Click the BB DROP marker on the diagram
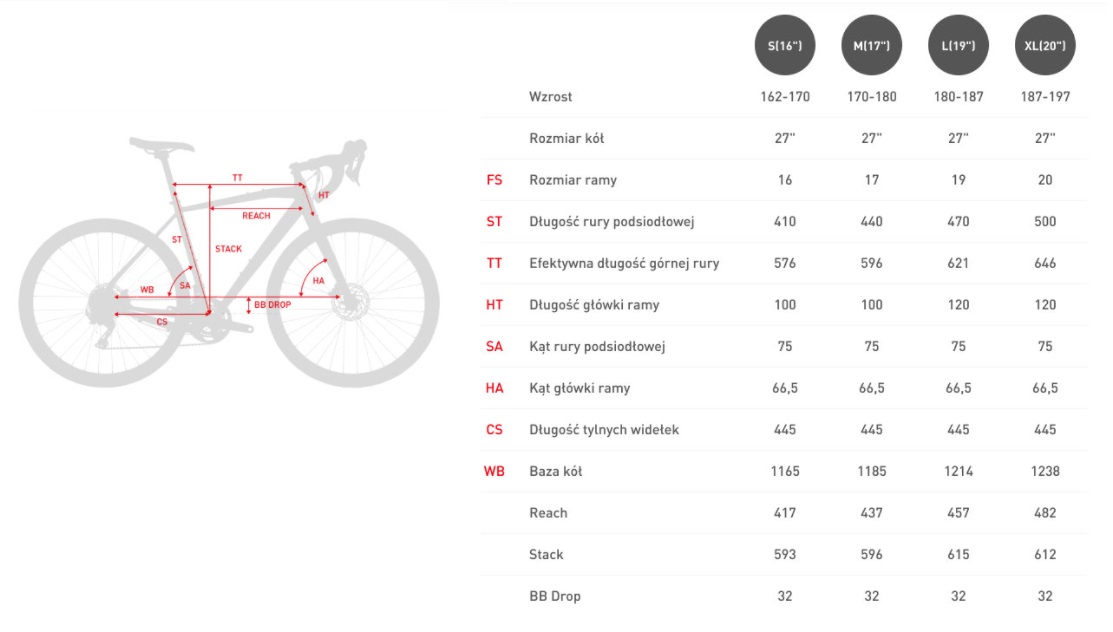This screenshot has width=1113, height=632. click(272, 304)
